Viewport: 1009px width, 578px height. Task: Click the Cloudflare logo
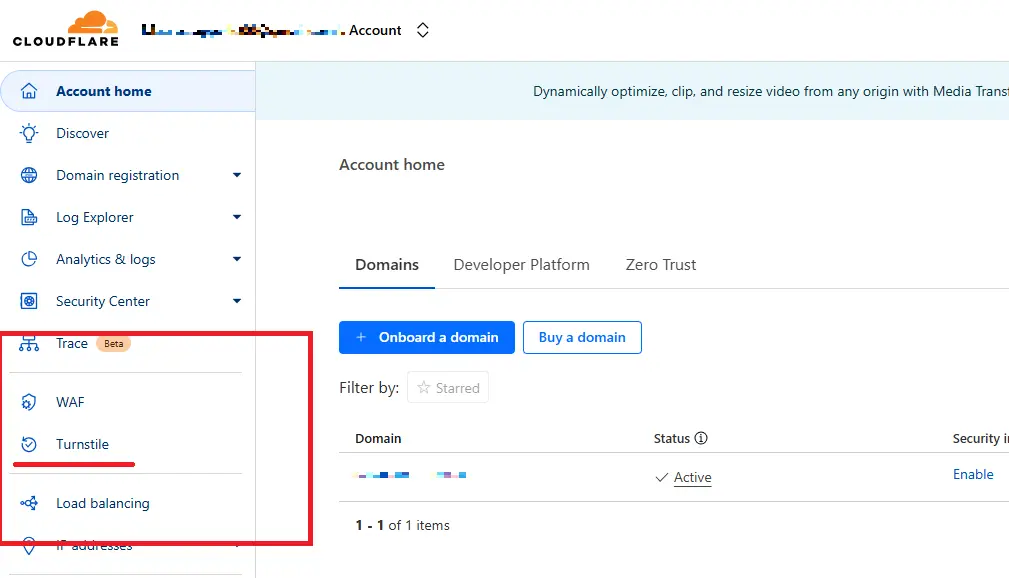(66, 28)
